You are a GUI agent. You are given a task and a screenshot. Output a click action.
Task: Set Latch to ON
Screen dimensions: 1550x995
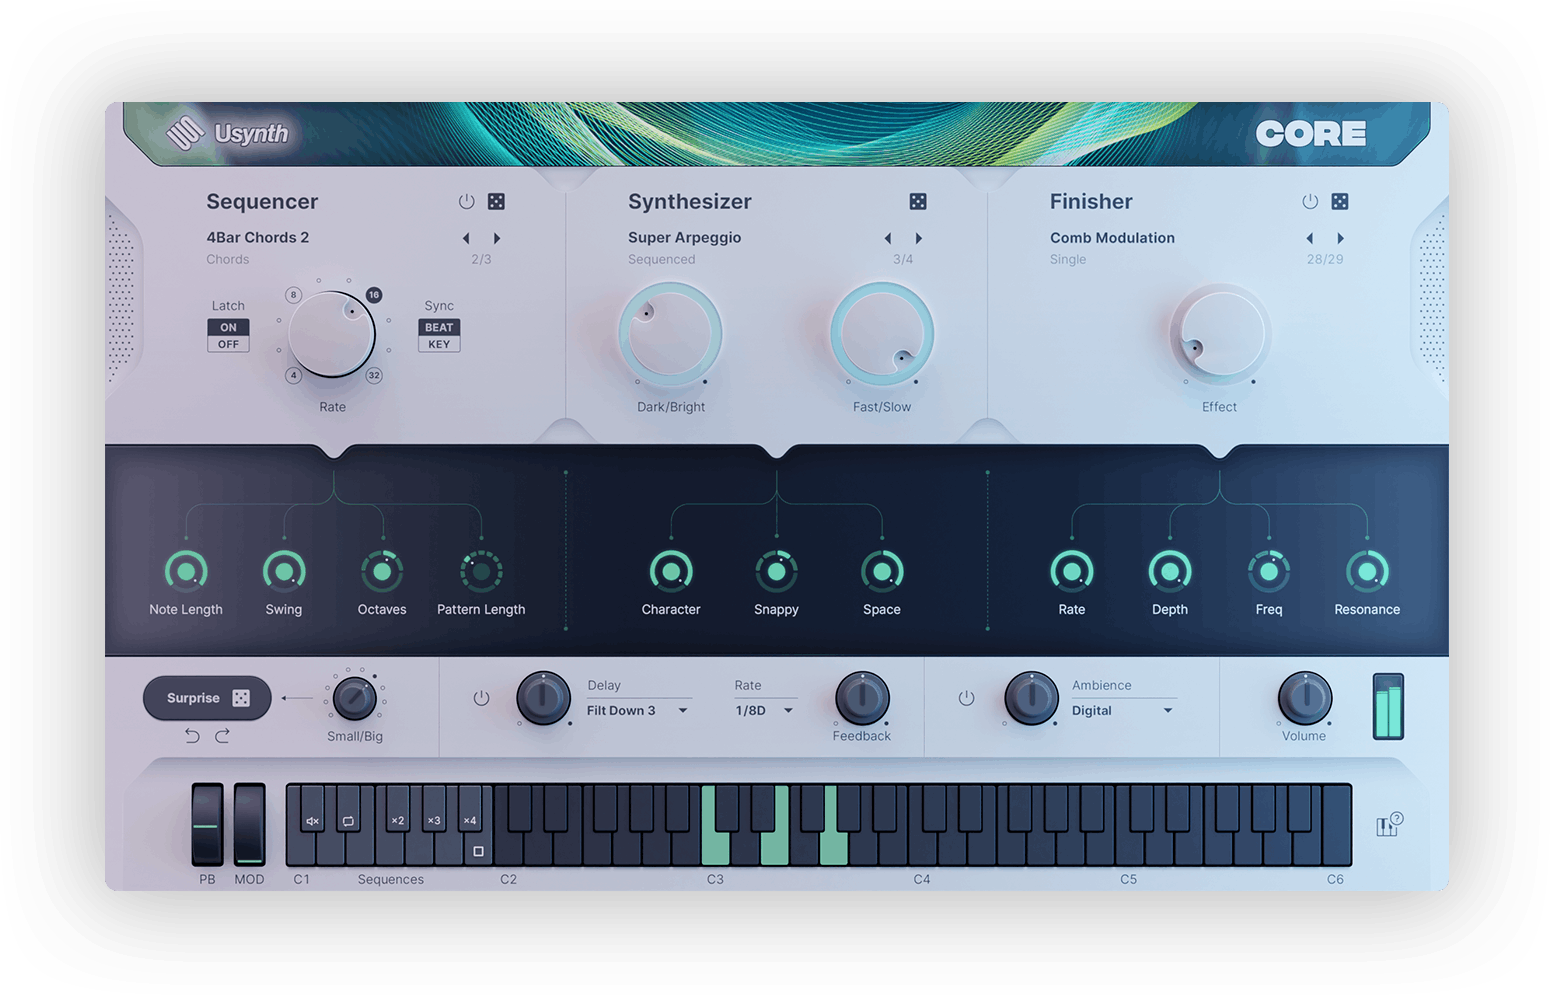(228, 327)
